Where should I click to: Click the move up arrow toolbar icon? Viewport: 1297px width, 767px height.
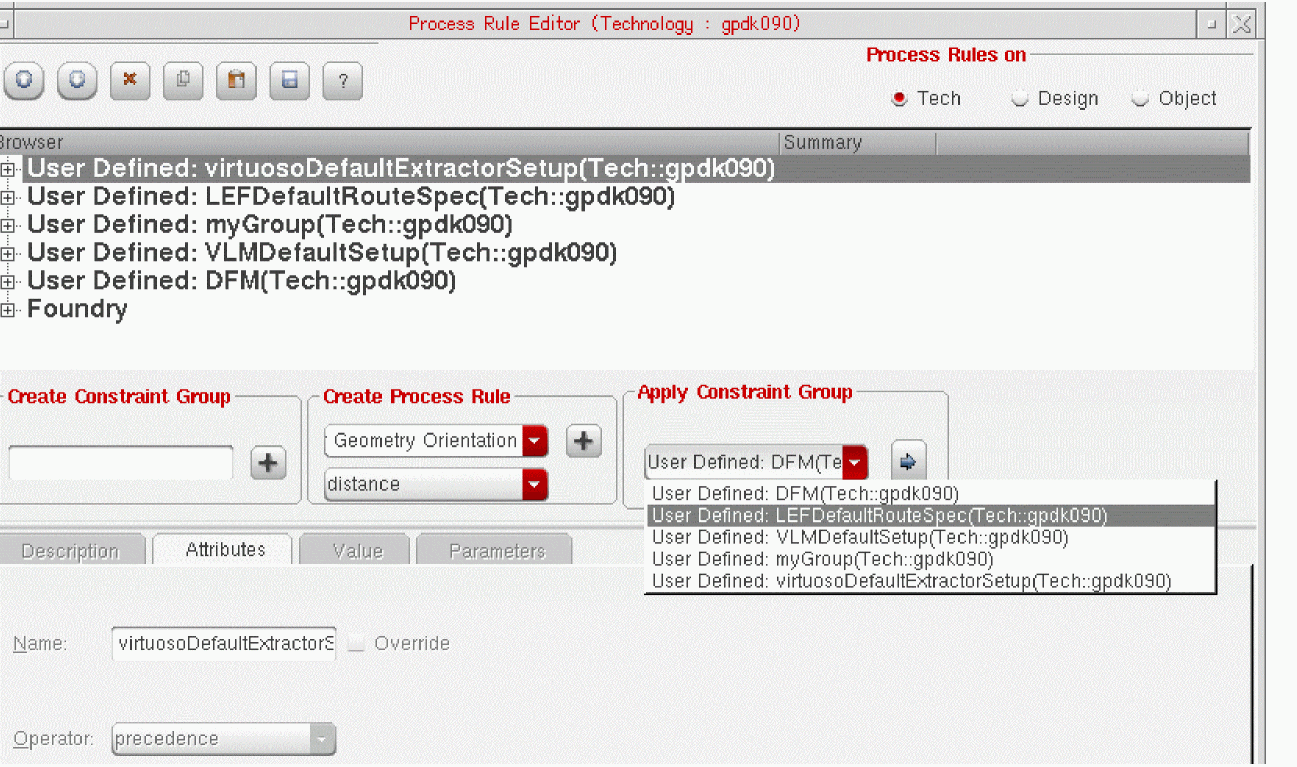point(24,81)
